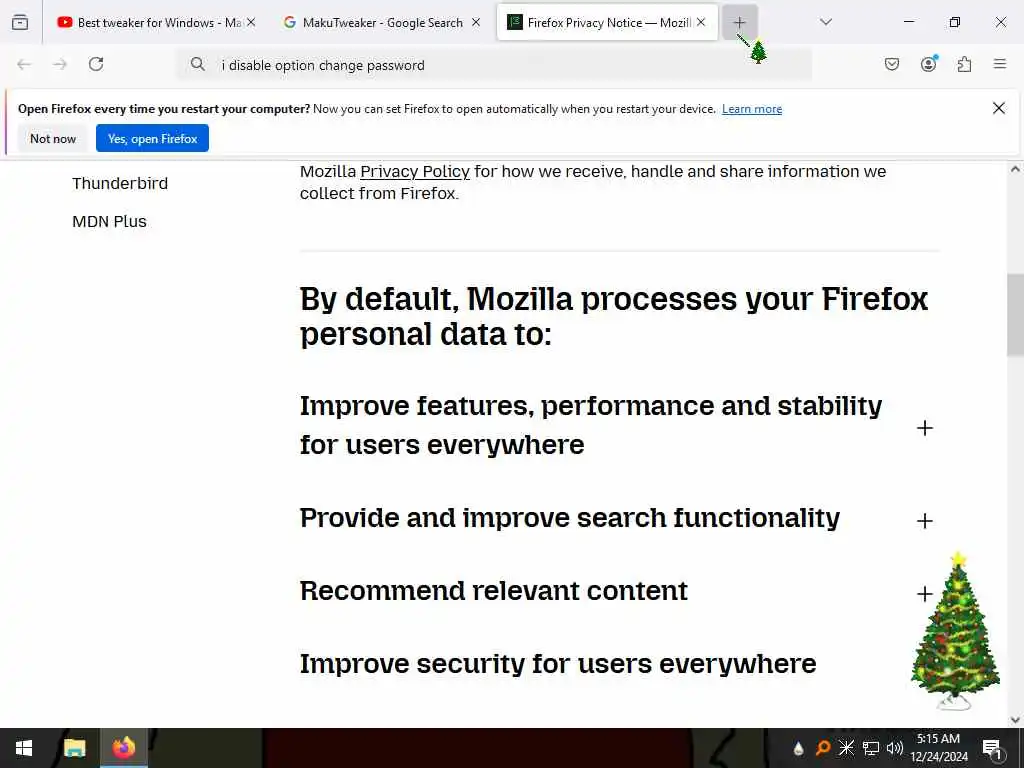Viewport: 1024px width, 768px height.
Task: Open the Windows Start menu
Action: click(x=24, y=748)
